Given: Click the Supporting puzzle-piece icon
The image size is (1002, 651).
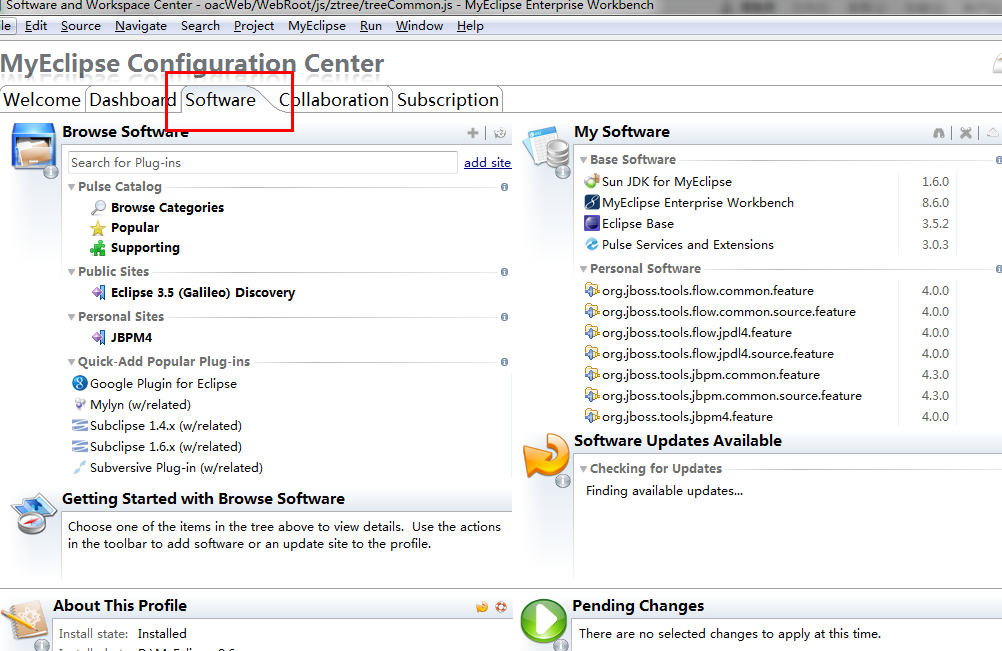Looking at the screenshot, I should pos(98,248).
